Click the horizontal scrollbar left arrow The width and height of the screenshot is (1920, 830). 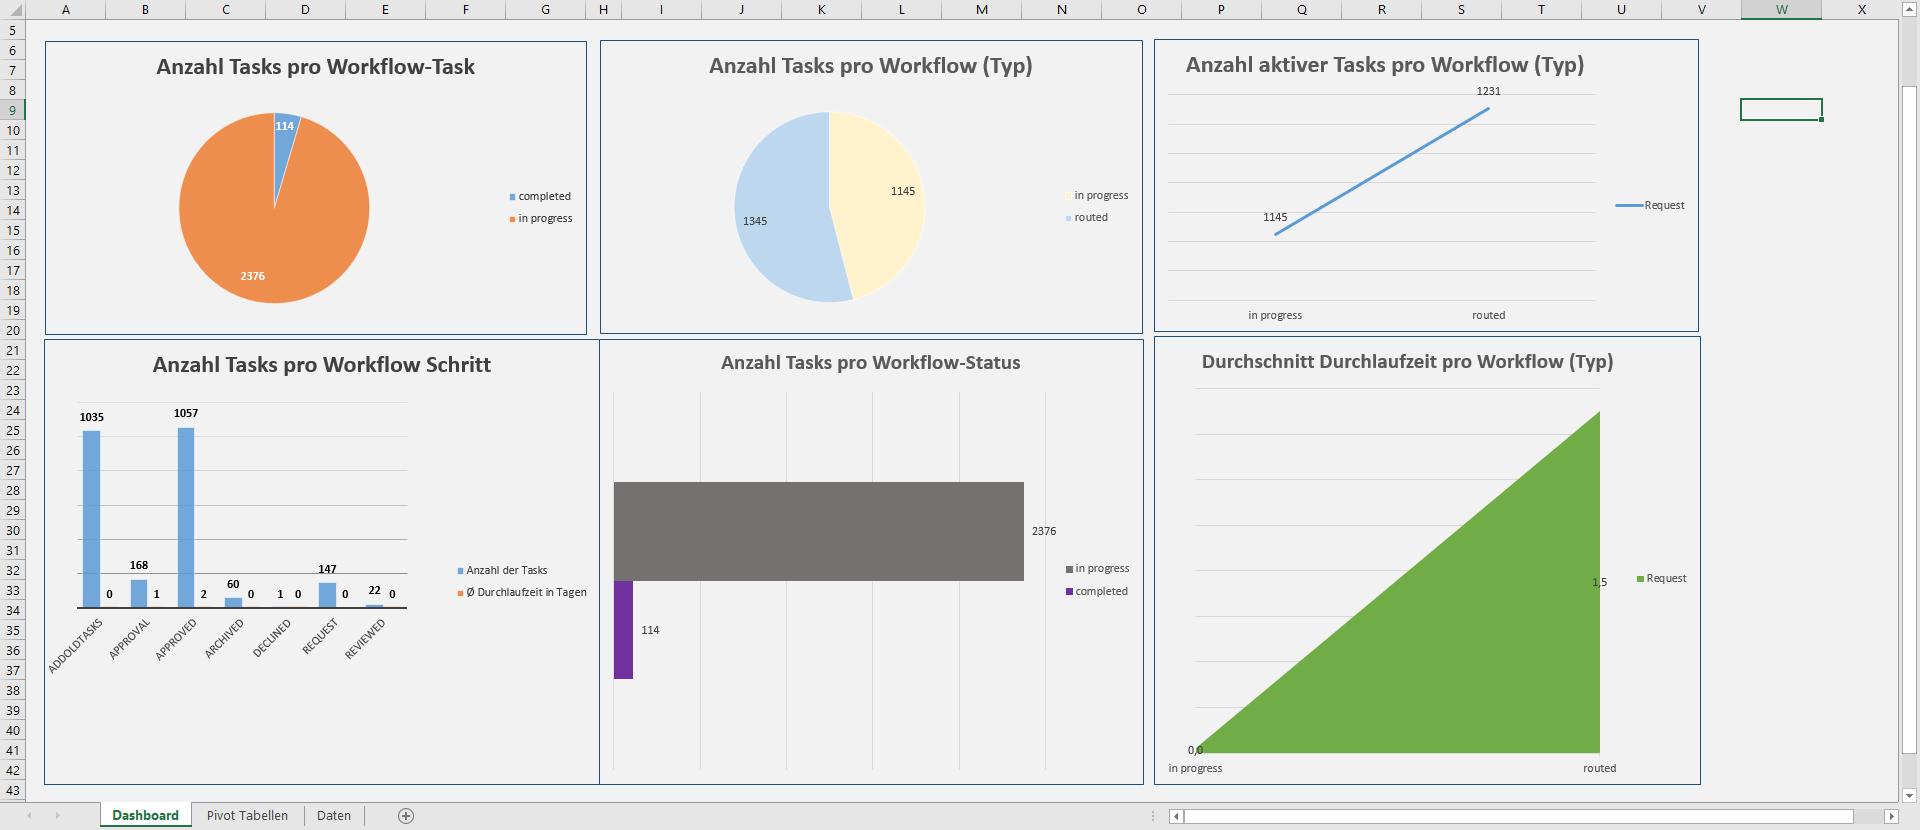(1177, 817)
